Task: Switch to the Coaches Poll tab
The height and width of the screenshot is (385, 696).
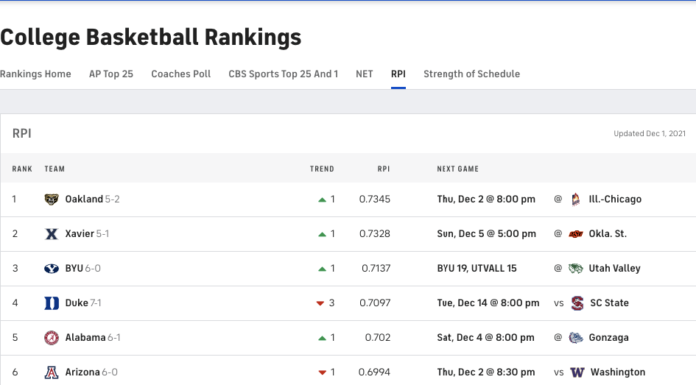Action: (181, 74)
